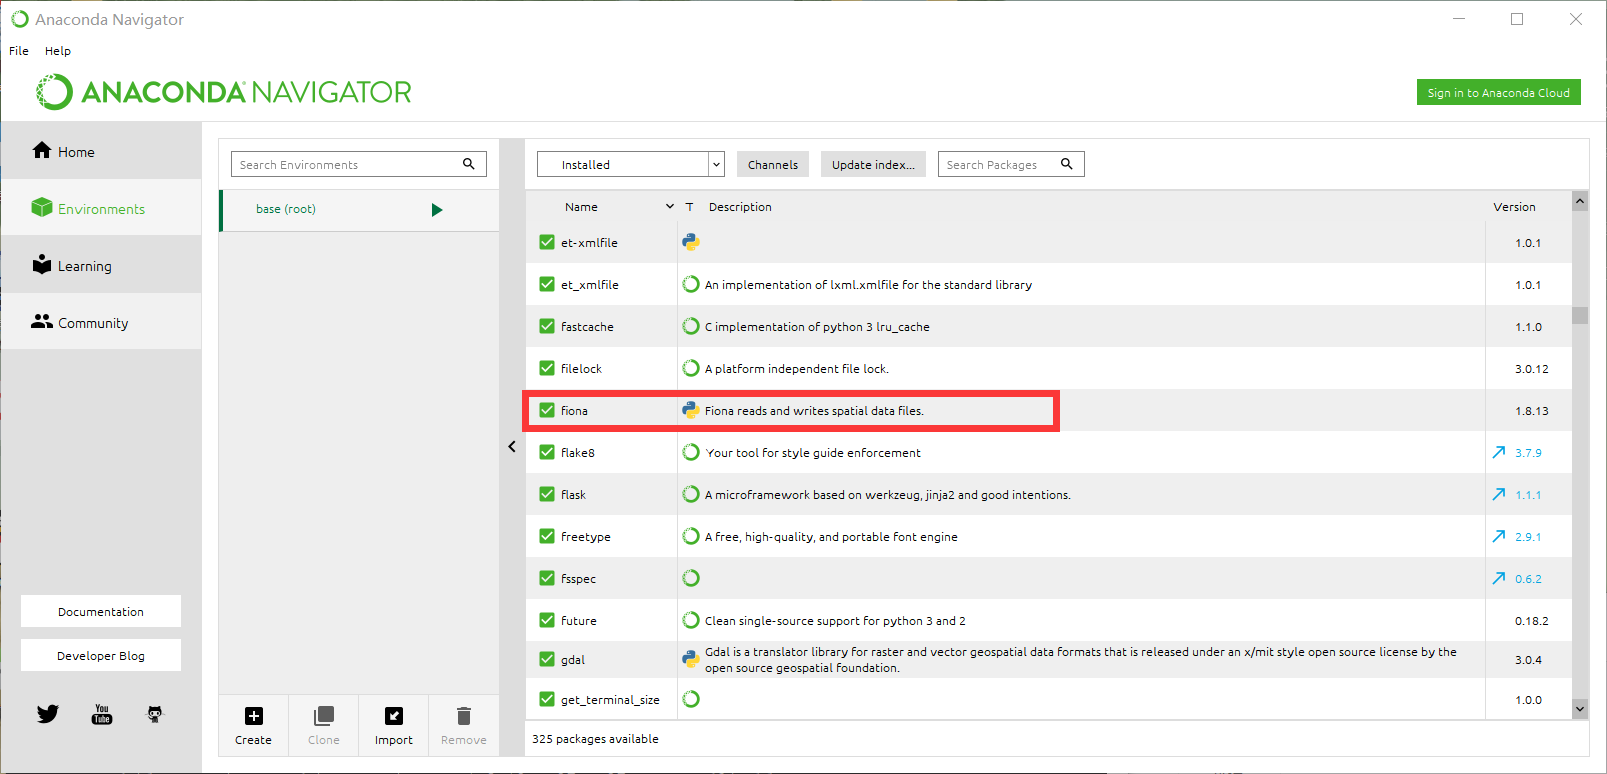1607x774 pixels.
Task: Click the Anaconda Navigator logo
Action: tap(224, 92)
